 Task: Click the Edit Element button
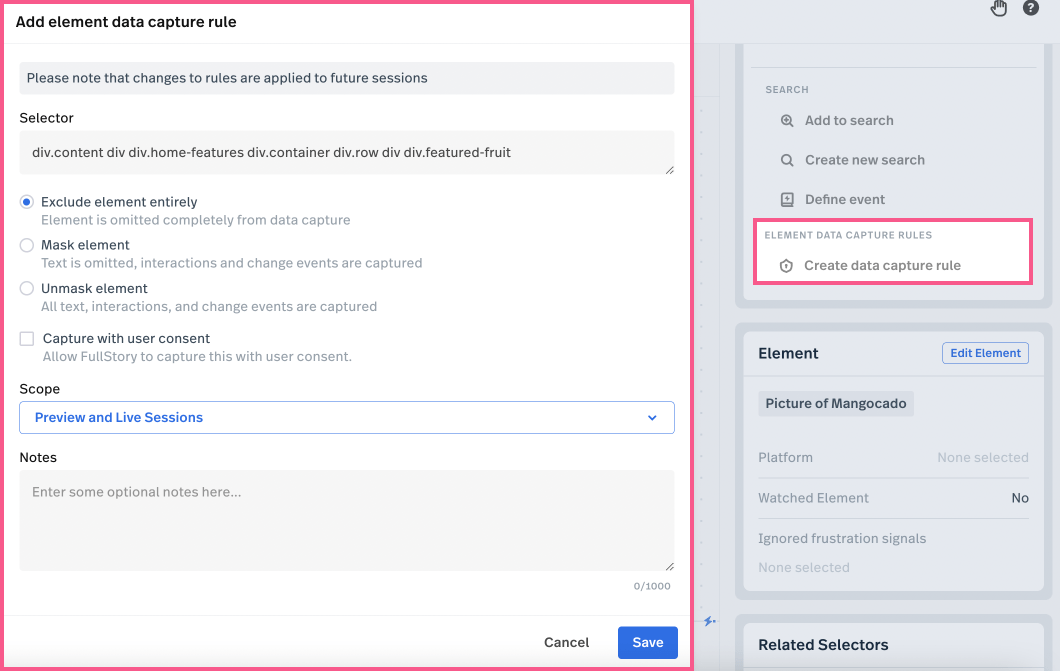tap(985, 353)
